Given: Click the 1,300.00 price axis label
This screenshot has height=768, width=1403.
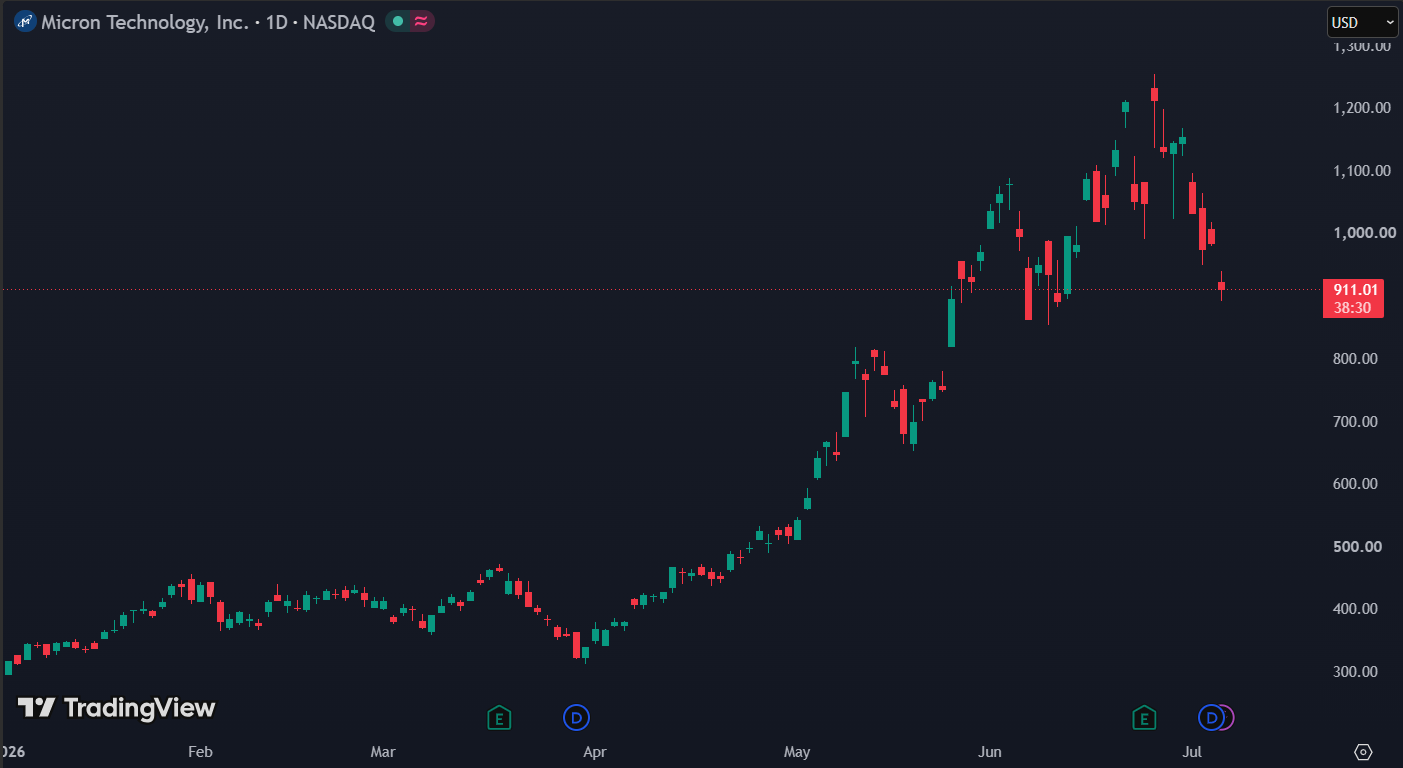Looking at the screenshot, I should [x=1361, y=46].
